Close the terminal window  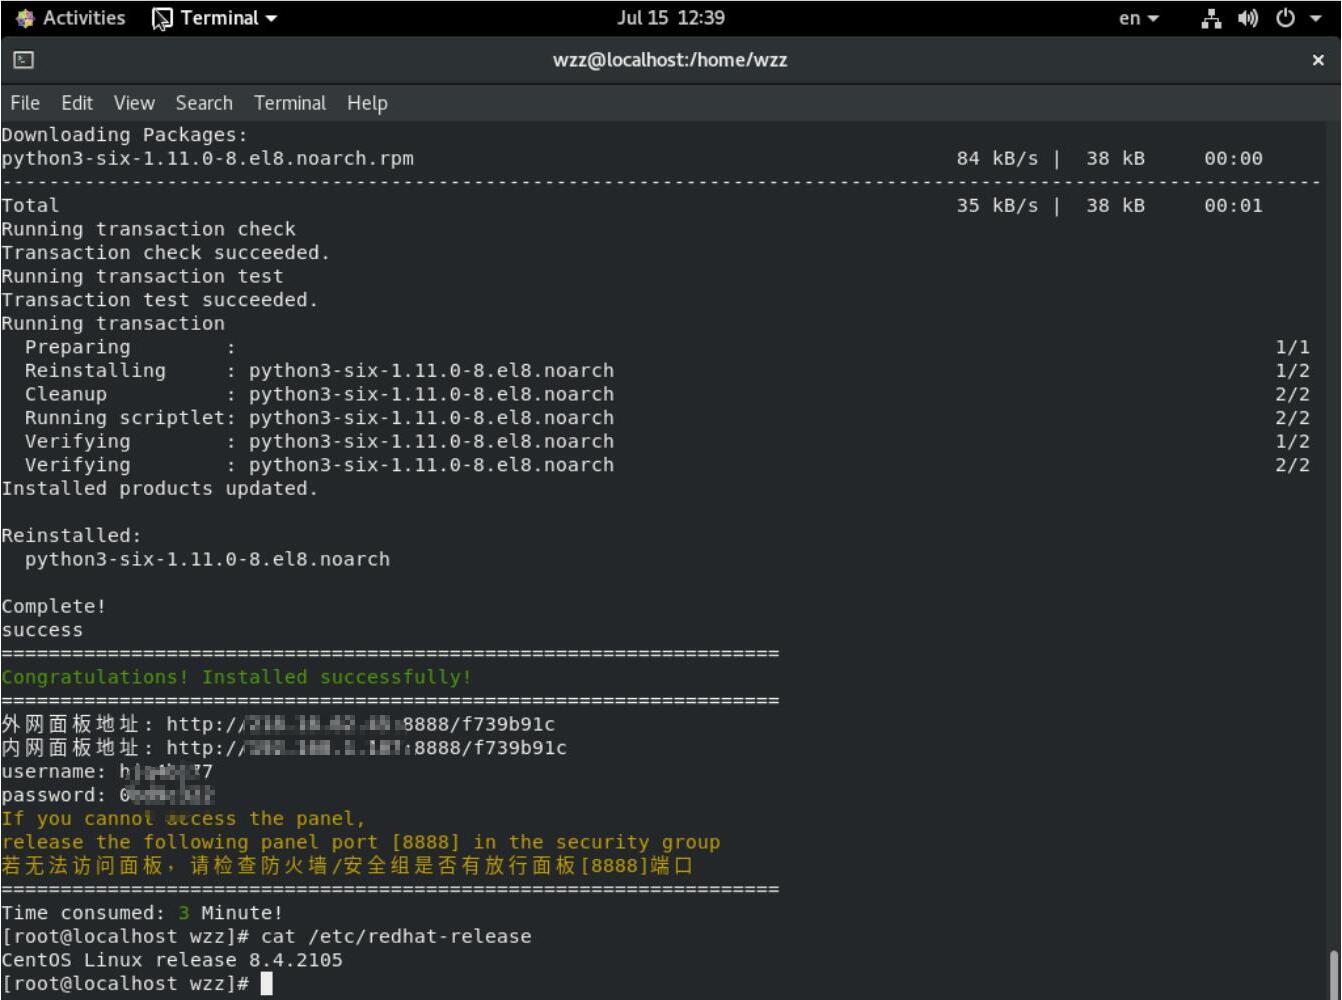(x=1318, y=60)
